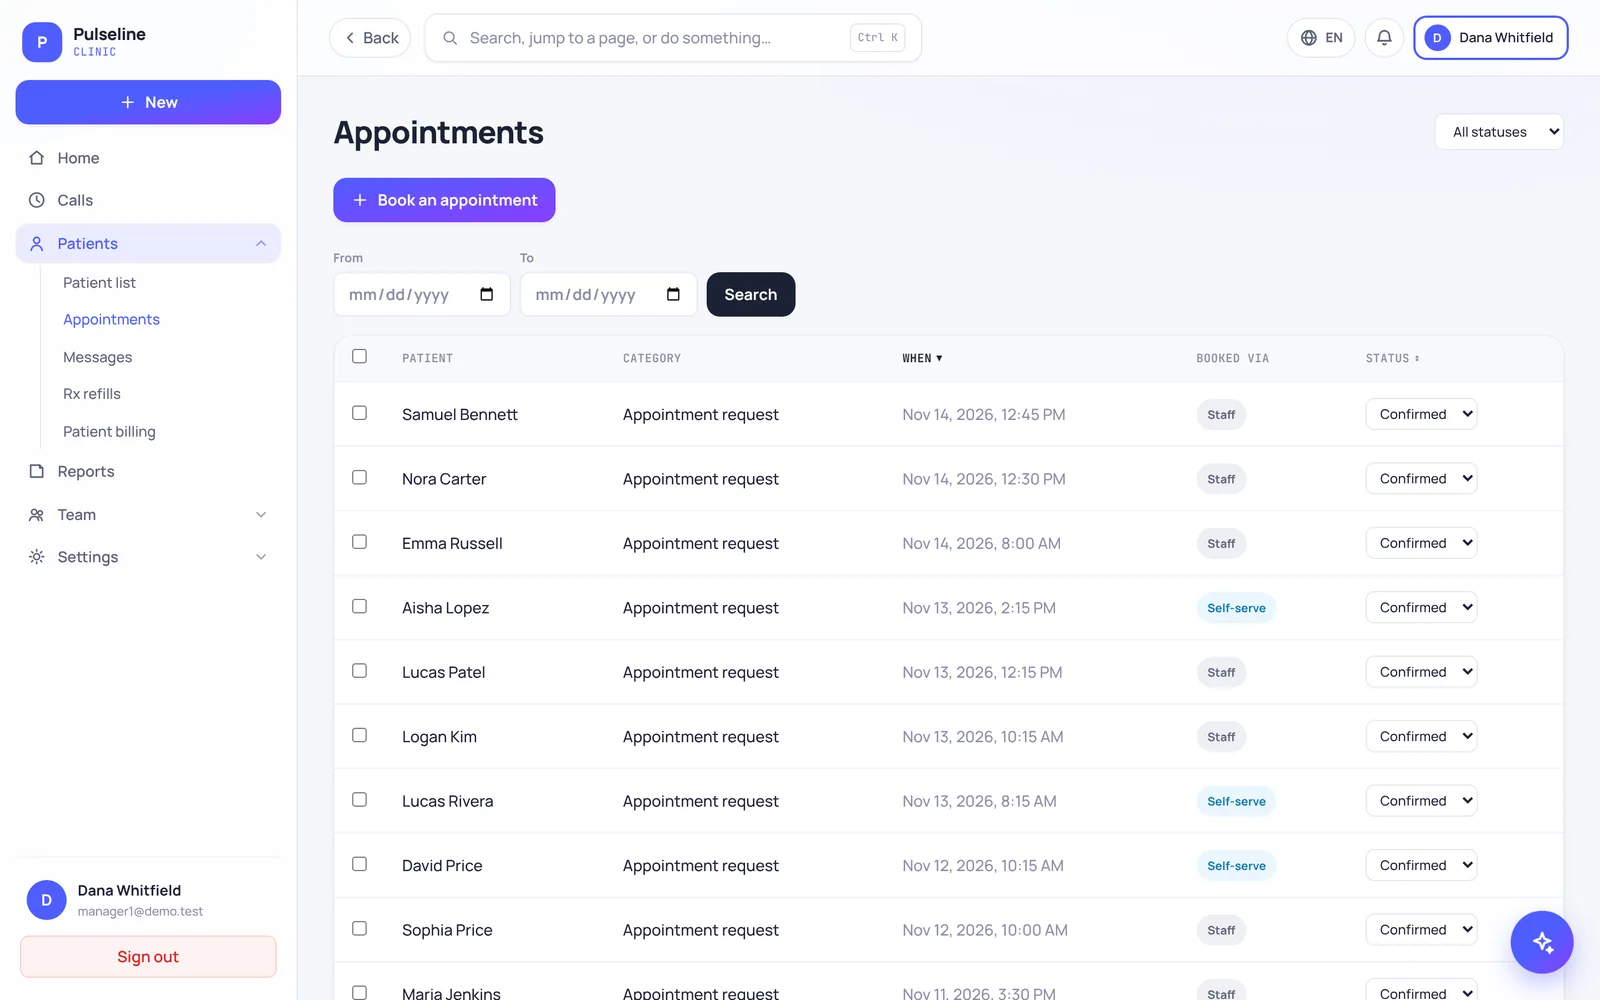This screenshot has width=1600, height=1000.
Task: Toggle the select-all header checkbox
Action: pos(359,356)
